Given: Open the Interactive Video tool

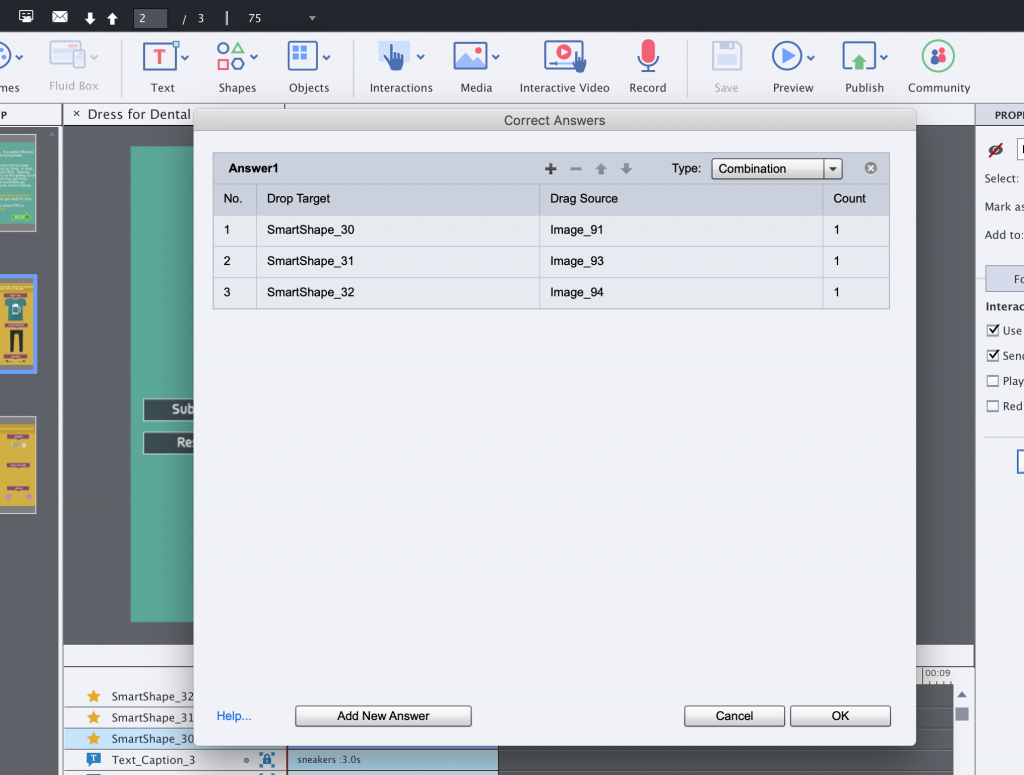Looking at the screenshot, I should tap(563, 57).
